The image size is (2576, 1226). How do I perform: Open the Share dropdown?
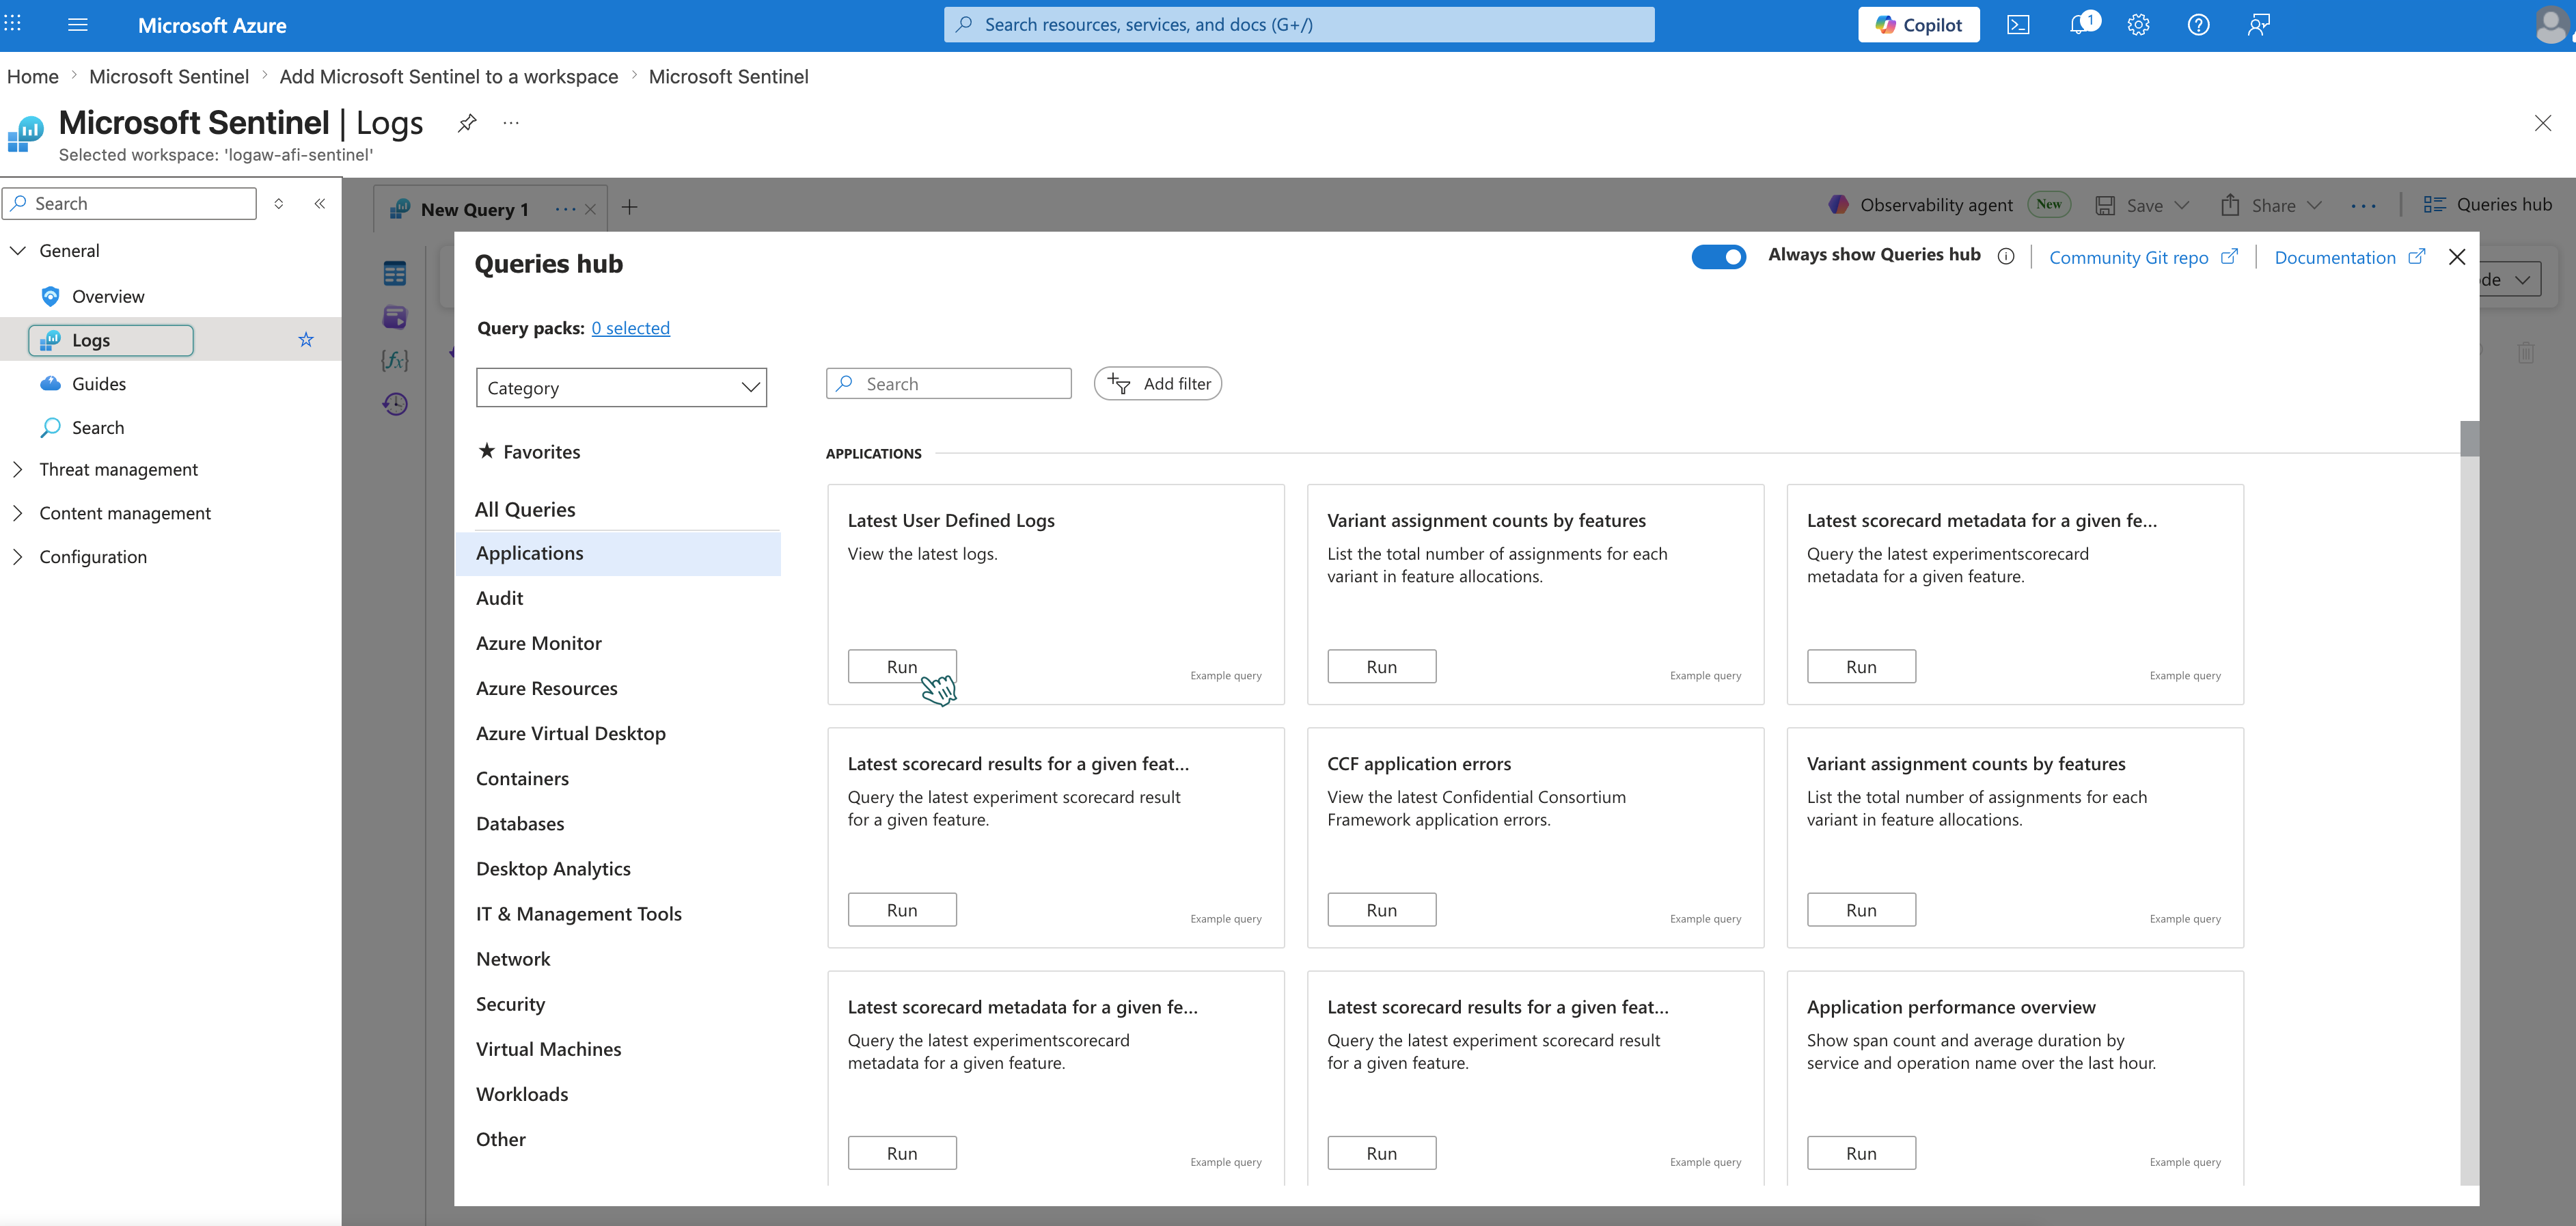[x=2270, y=205]
